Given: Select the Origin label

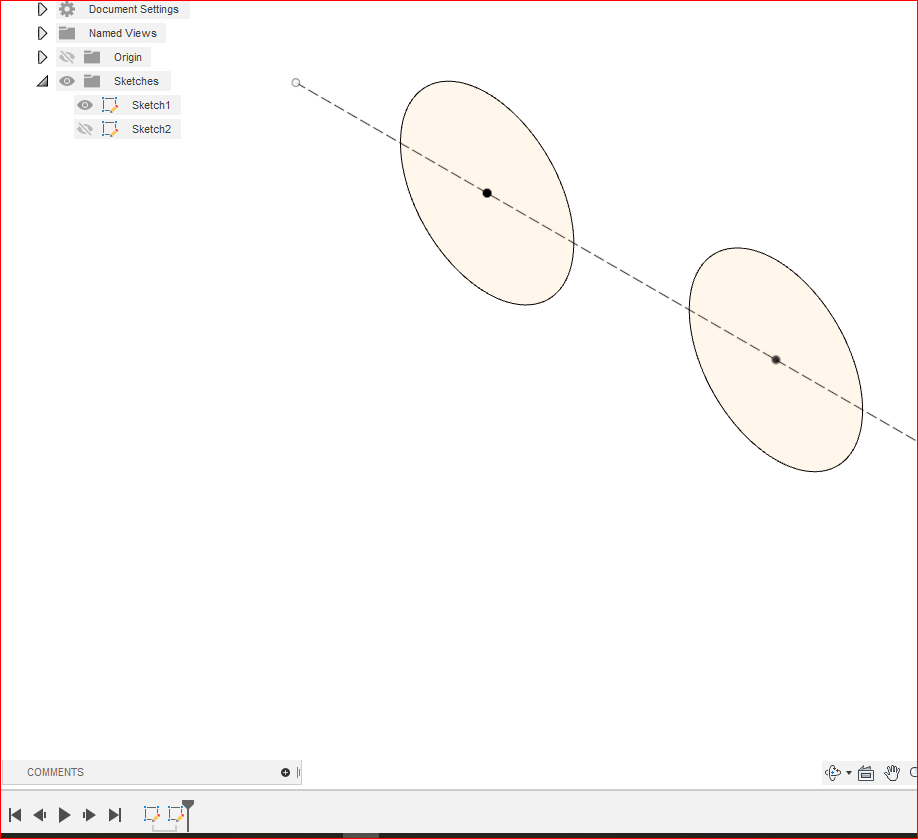Looking at the screenshot, I should [128, 57].
